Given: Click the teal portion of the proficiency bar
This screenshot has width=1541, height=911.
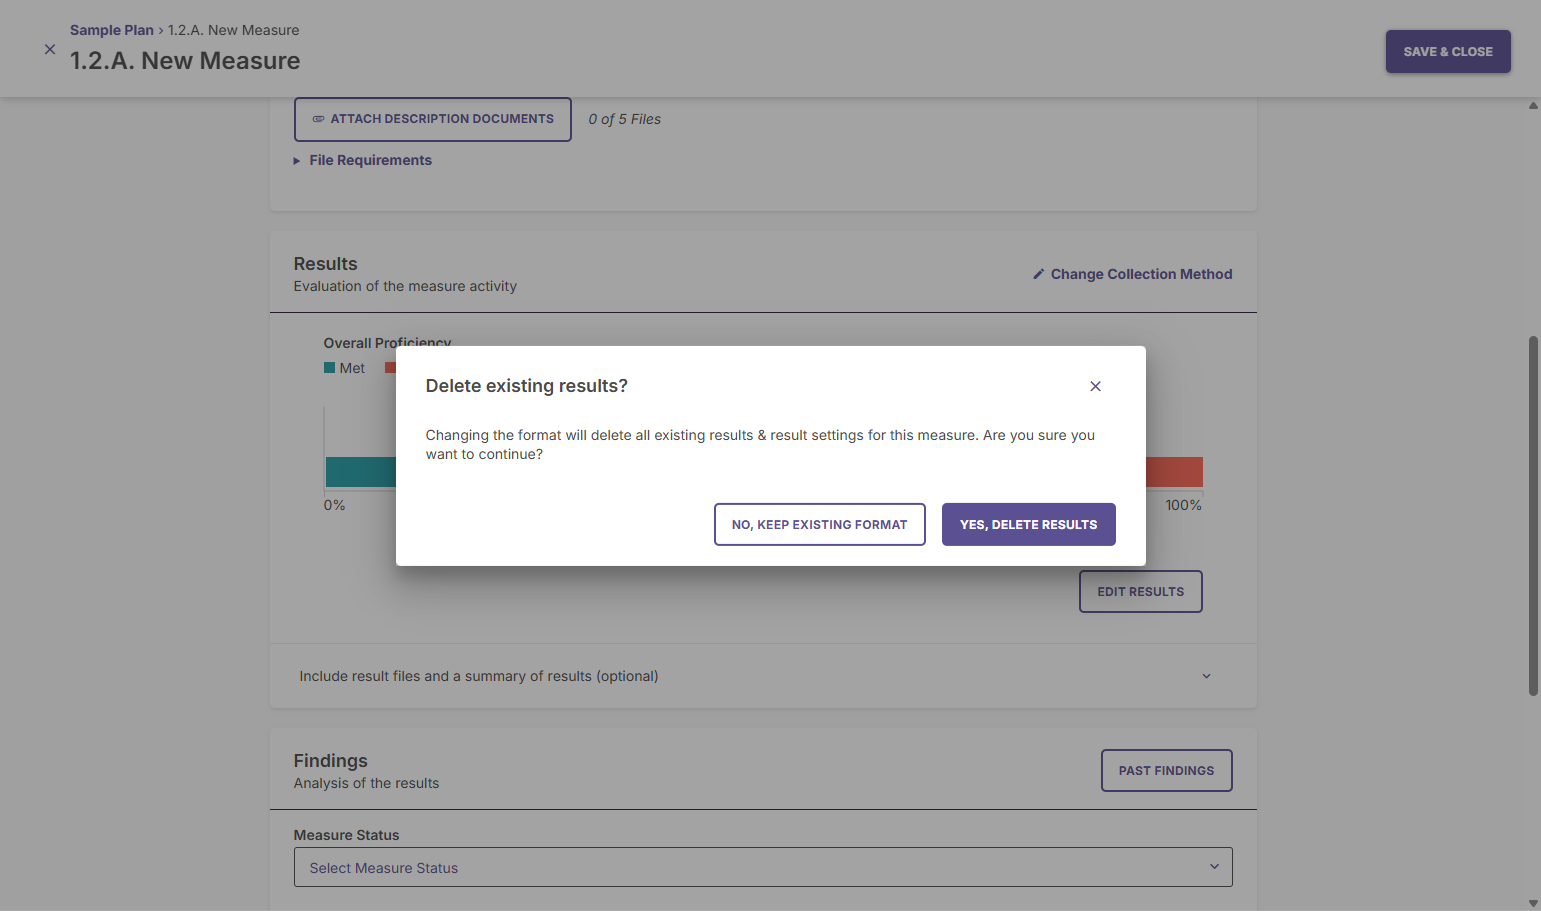Looking at the screenshot, I should point(361,472).
